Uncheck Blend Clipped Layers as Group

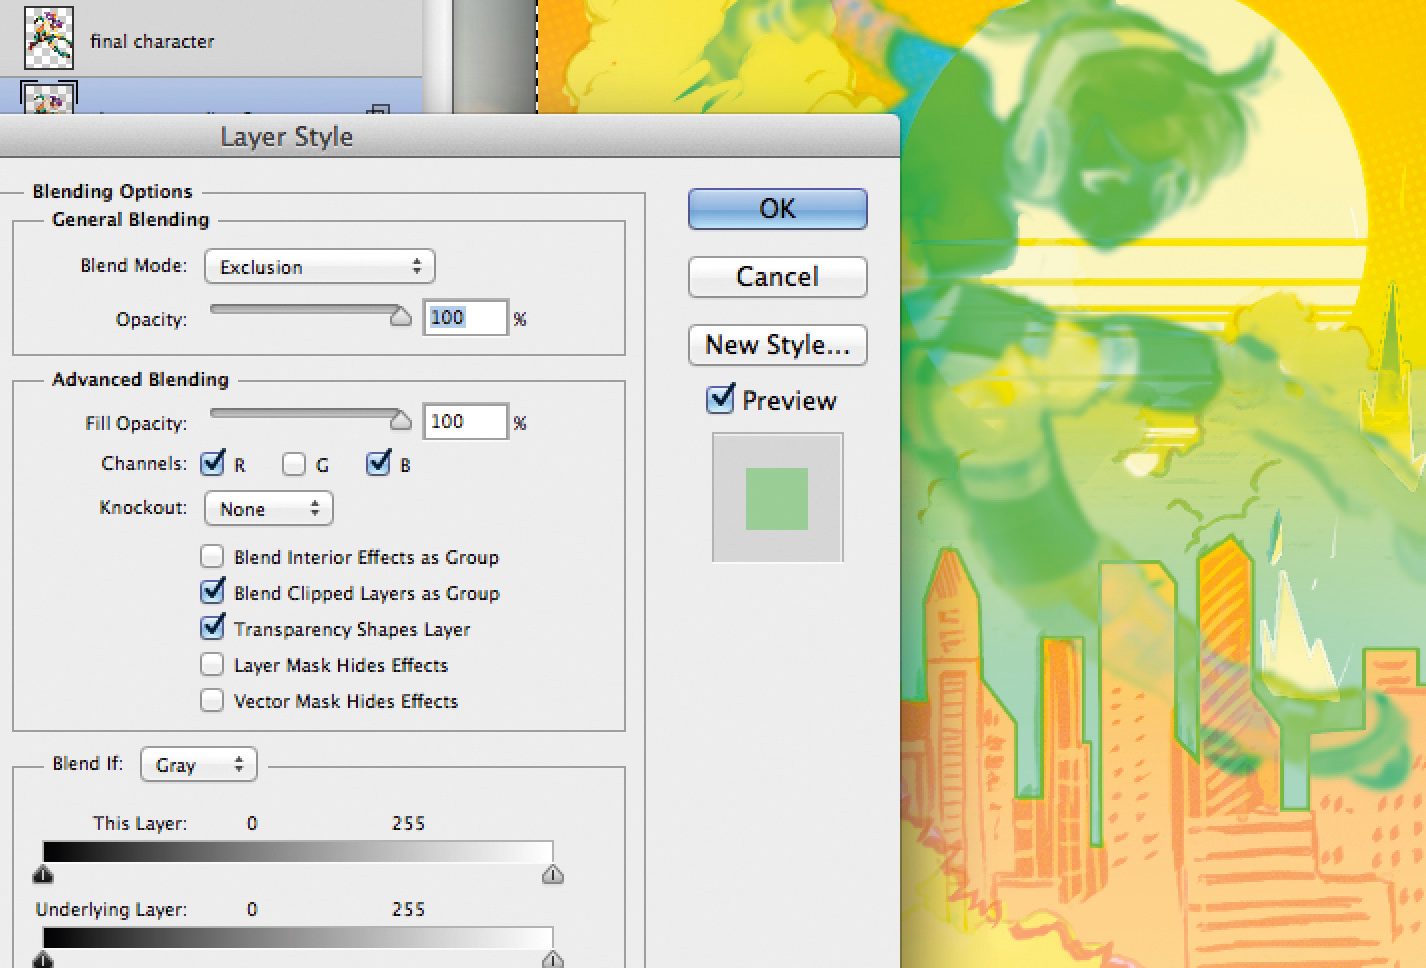212,592
